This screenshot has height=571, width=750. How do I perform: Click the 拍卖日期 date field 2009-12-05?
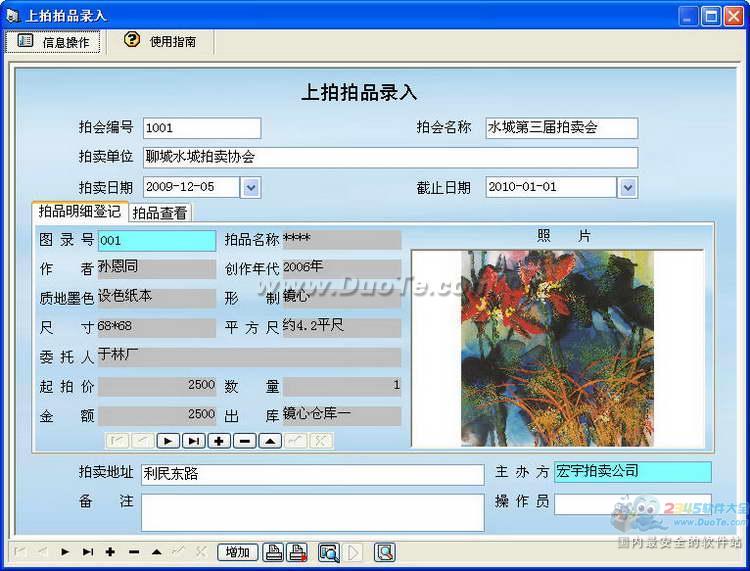coord(191,187)
